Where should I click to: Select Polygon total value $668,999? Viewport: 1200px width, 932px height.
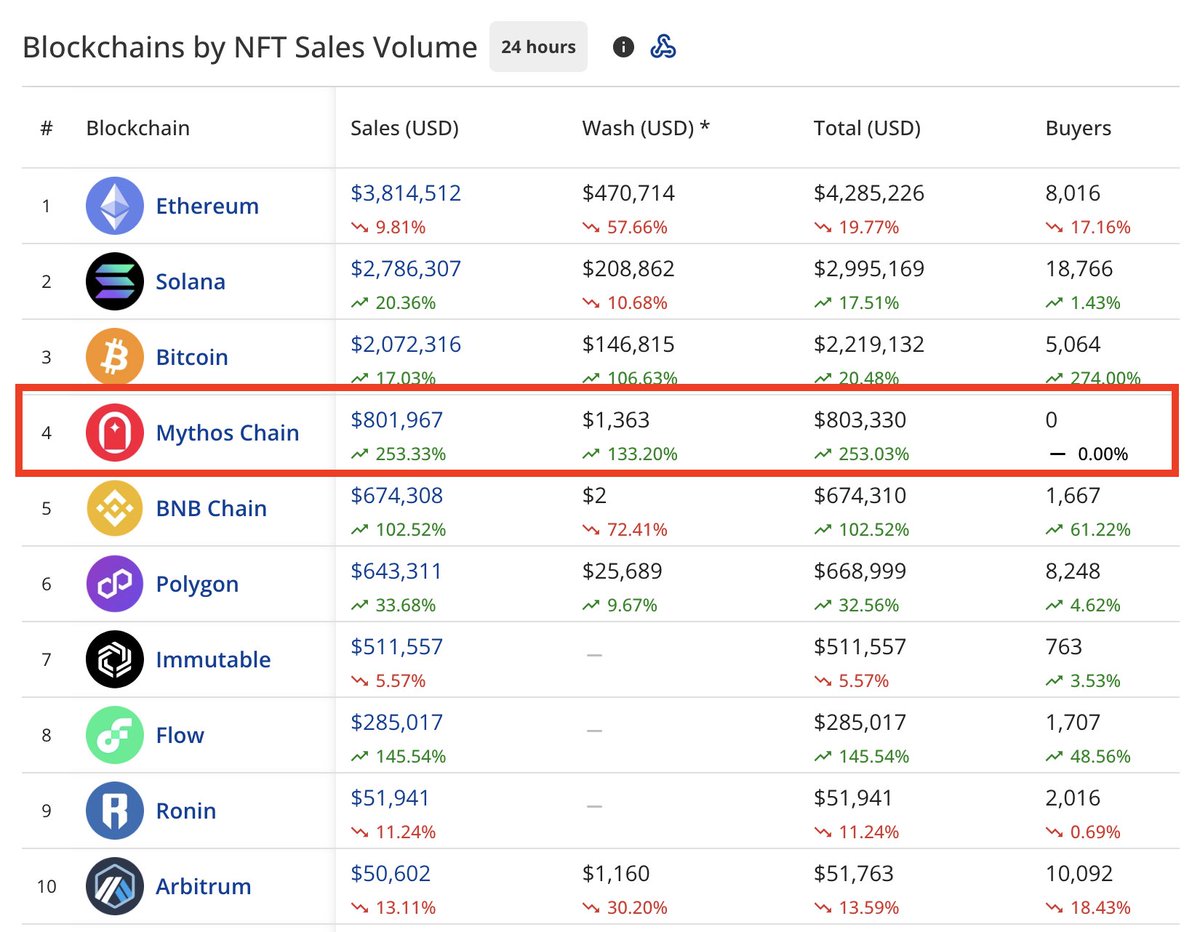[x=860, y=571]
